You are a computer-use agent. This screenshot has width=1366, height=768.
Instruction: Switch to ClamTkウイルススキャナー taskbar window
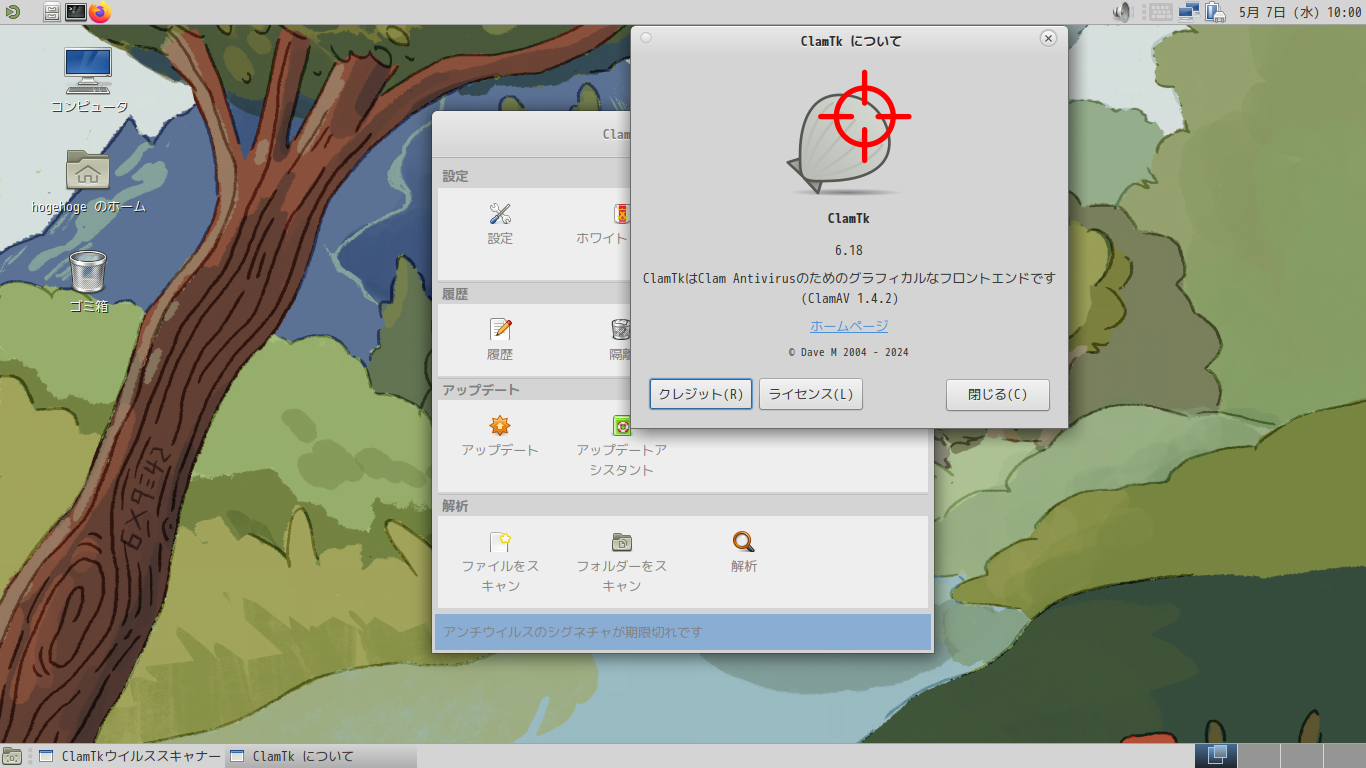pyautogui.click(x=130, y=756)
